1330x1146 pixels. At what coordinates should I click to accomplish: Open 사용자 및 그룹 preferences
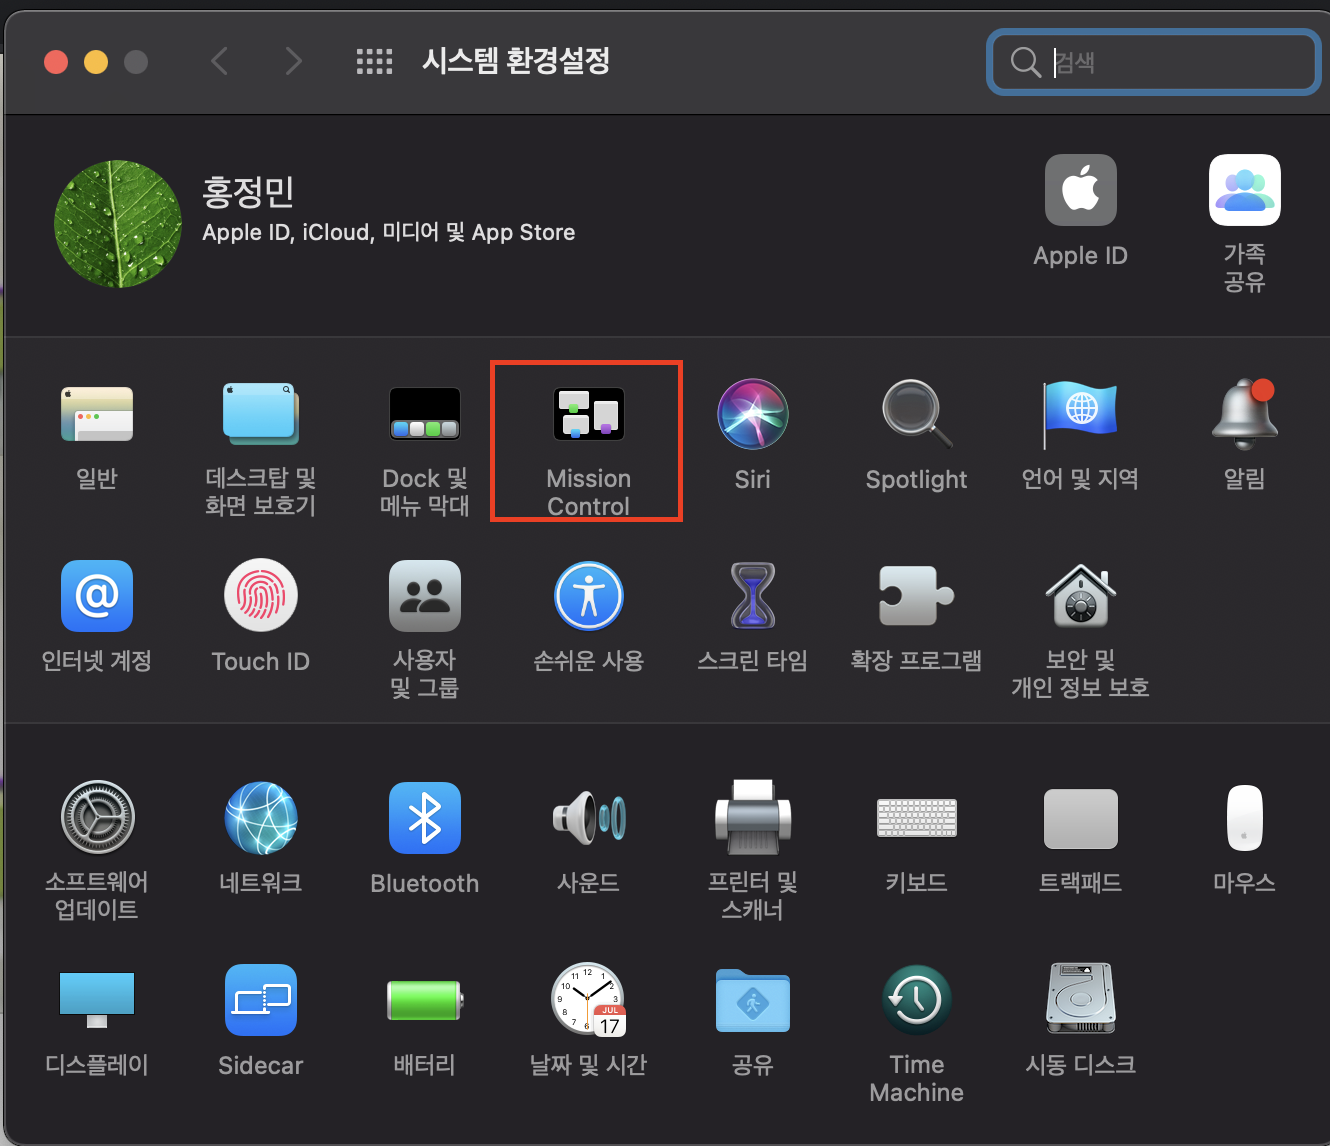[x=424, y=596]
